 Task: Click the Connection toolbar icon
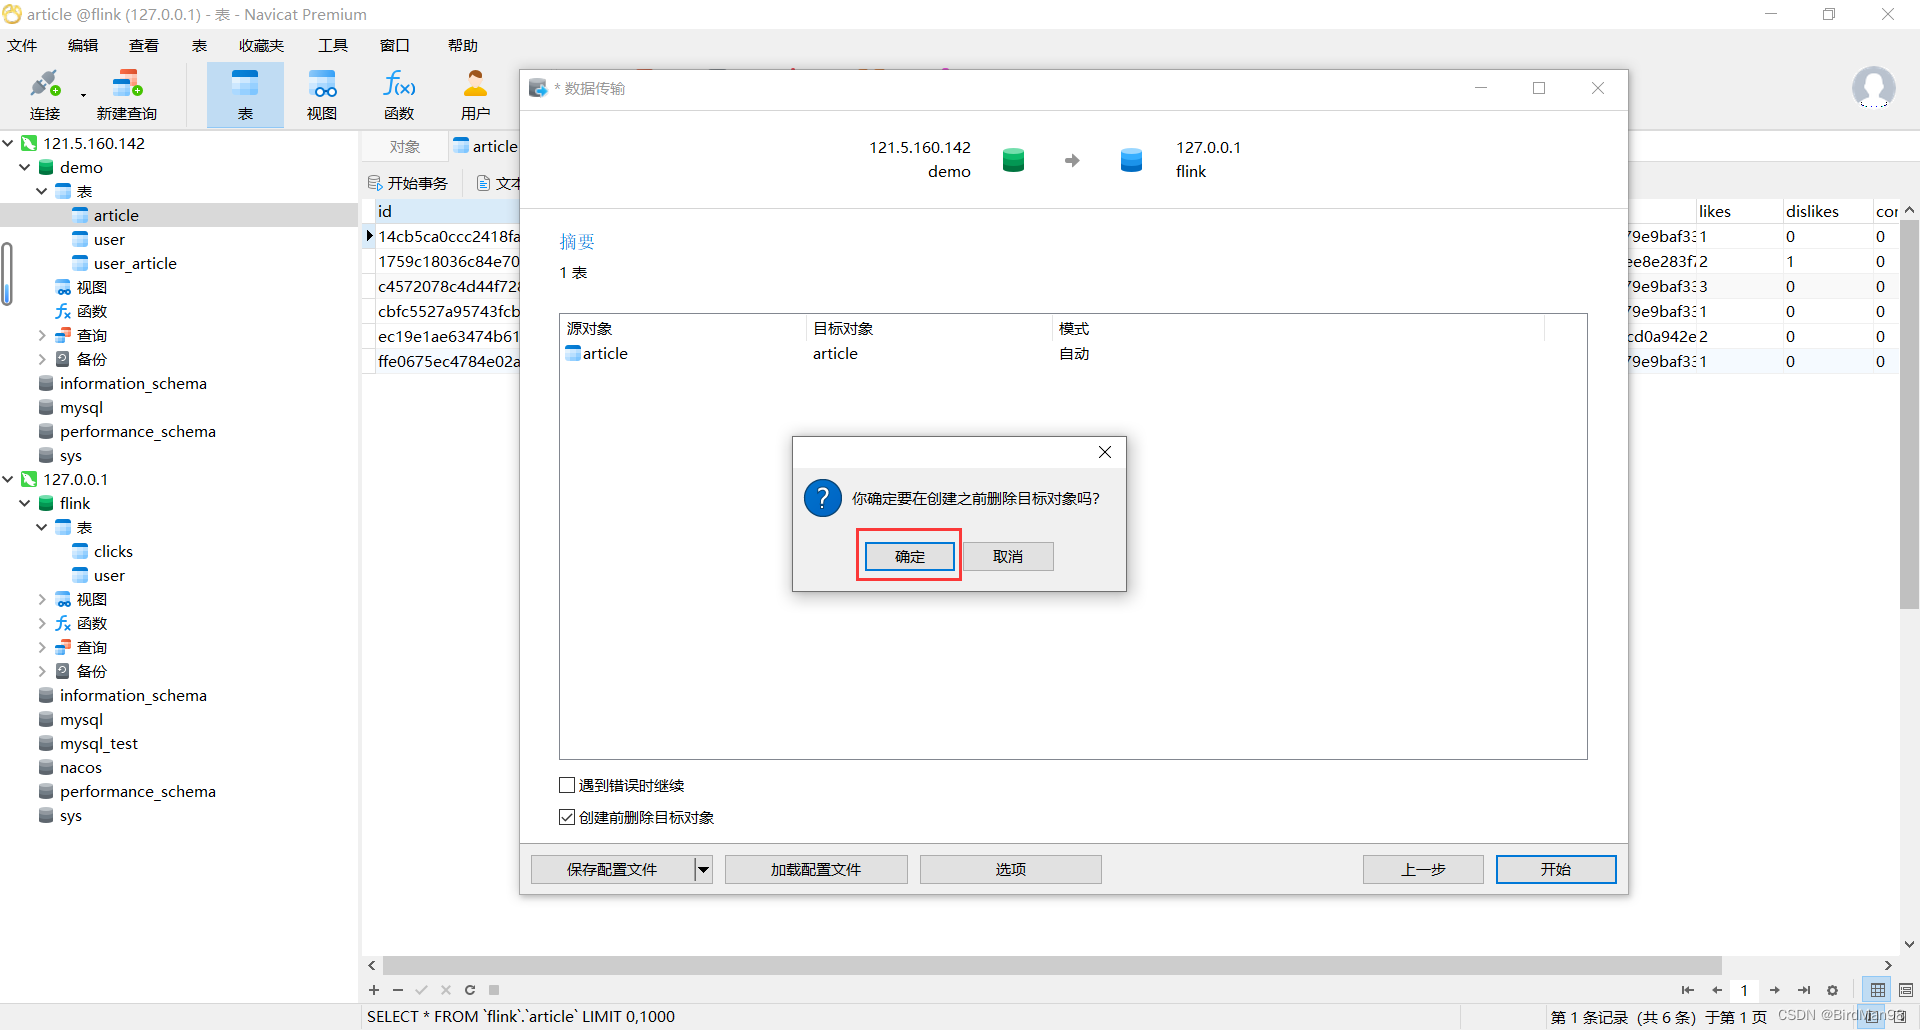coord(45,95)
